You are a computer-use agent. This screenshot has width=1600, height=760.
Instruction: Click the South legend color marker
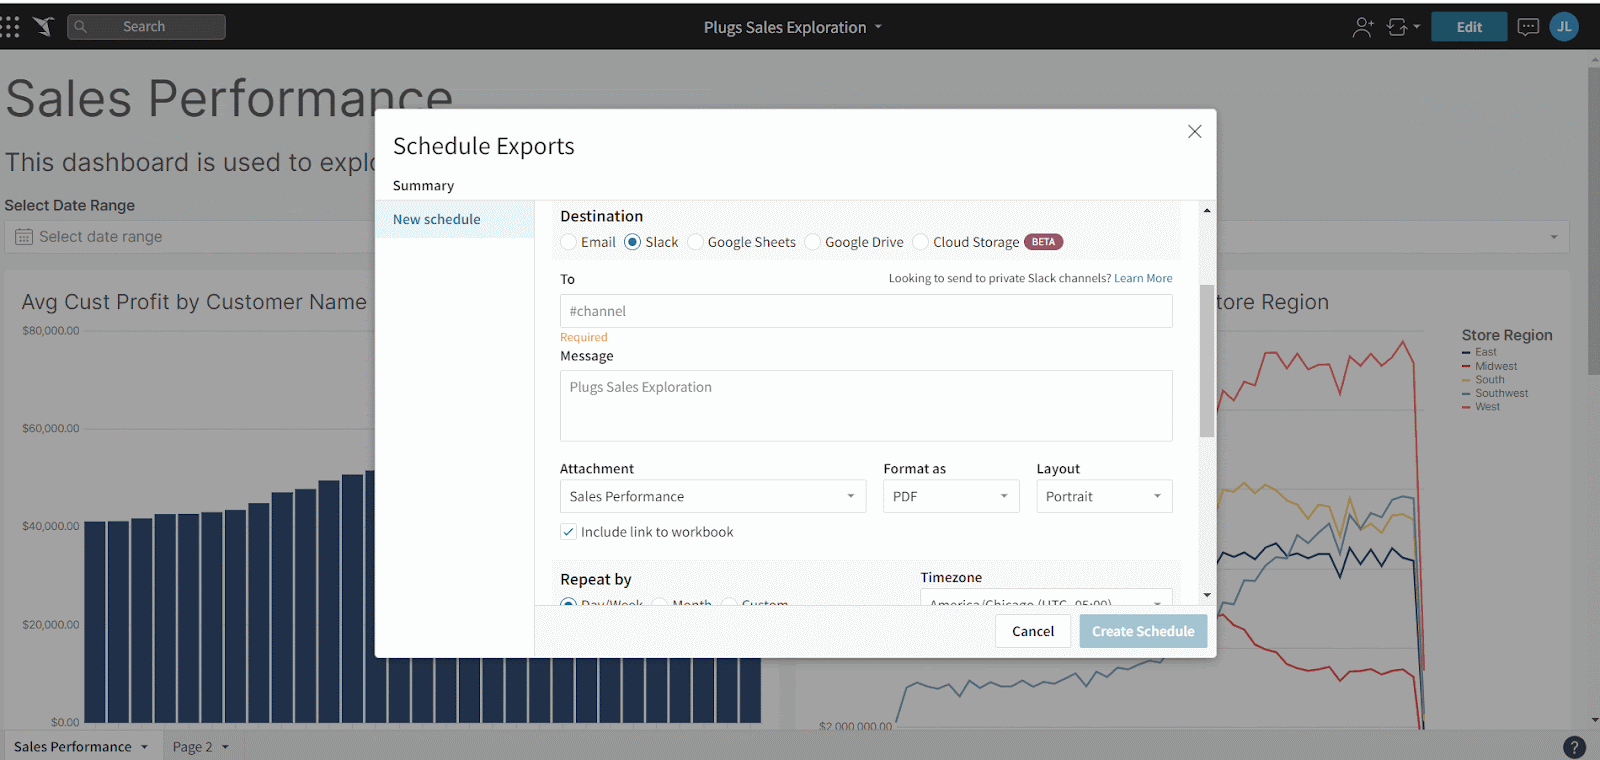(1466, 380)
